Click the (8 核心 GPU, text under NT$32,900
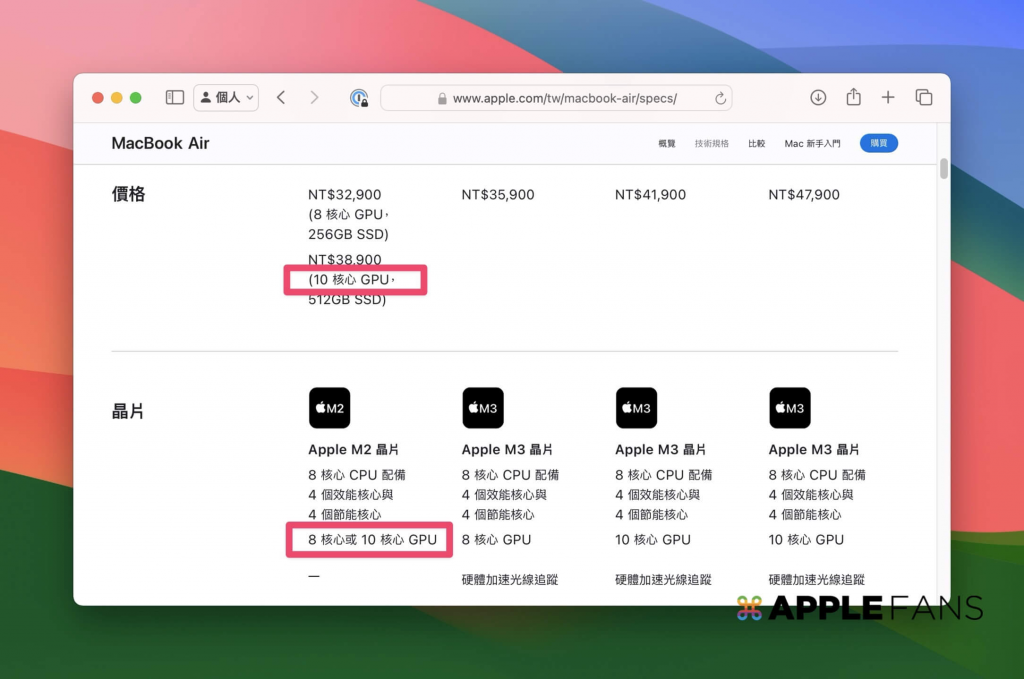The height and width of the screenshot is (679, 1024). coord(348,215)
